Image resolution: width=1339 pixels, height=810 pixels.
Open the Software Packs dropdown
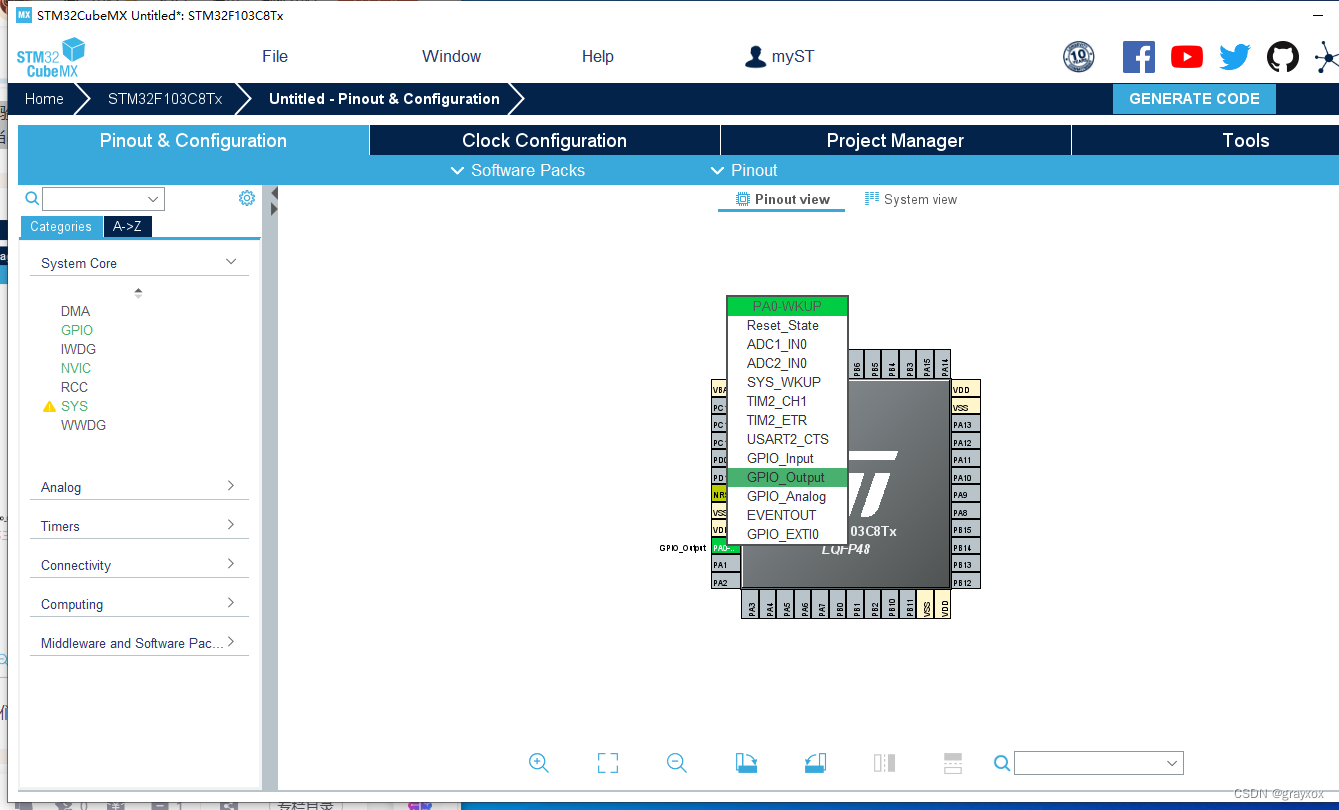pyautogui.click(x=518, y=170)
